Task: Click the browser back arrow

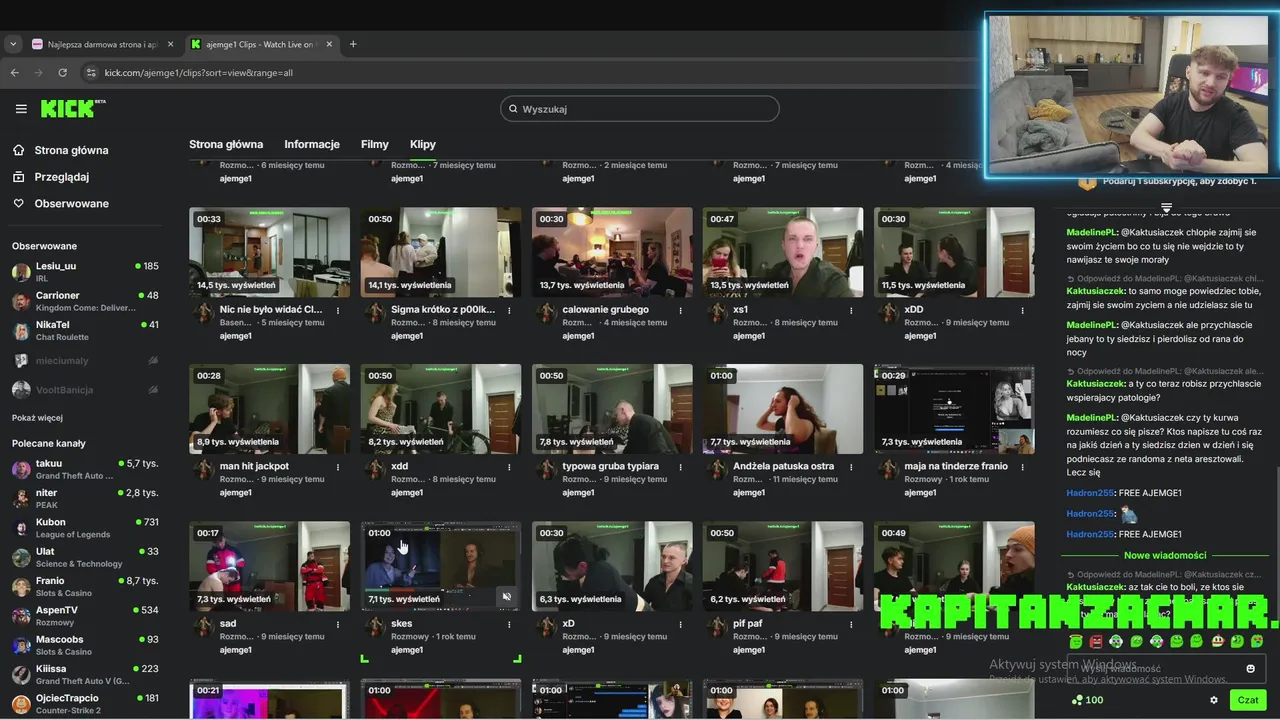Action: (15, 73)
